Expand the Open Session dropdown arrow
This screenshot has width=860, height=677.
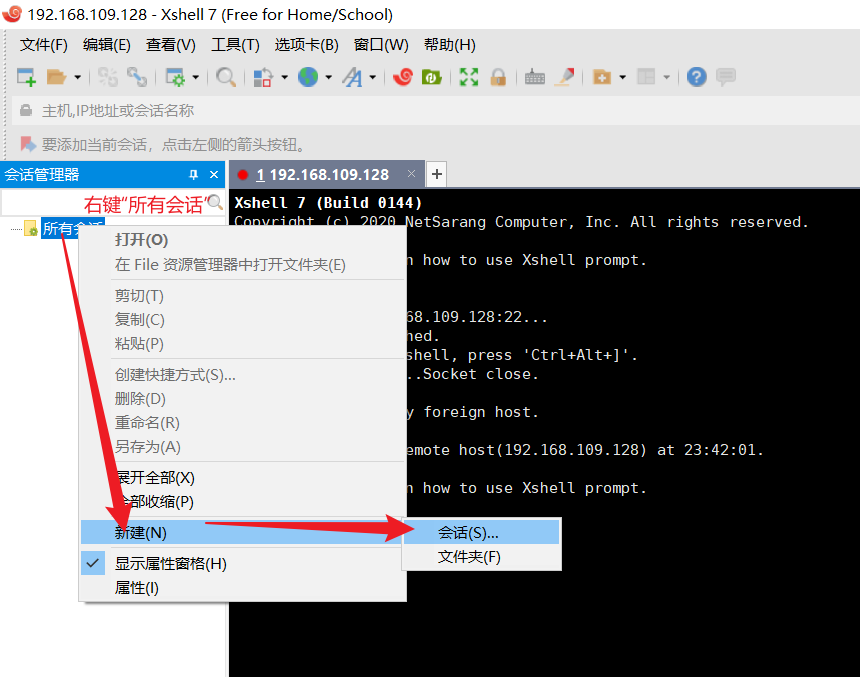(77, 77)
